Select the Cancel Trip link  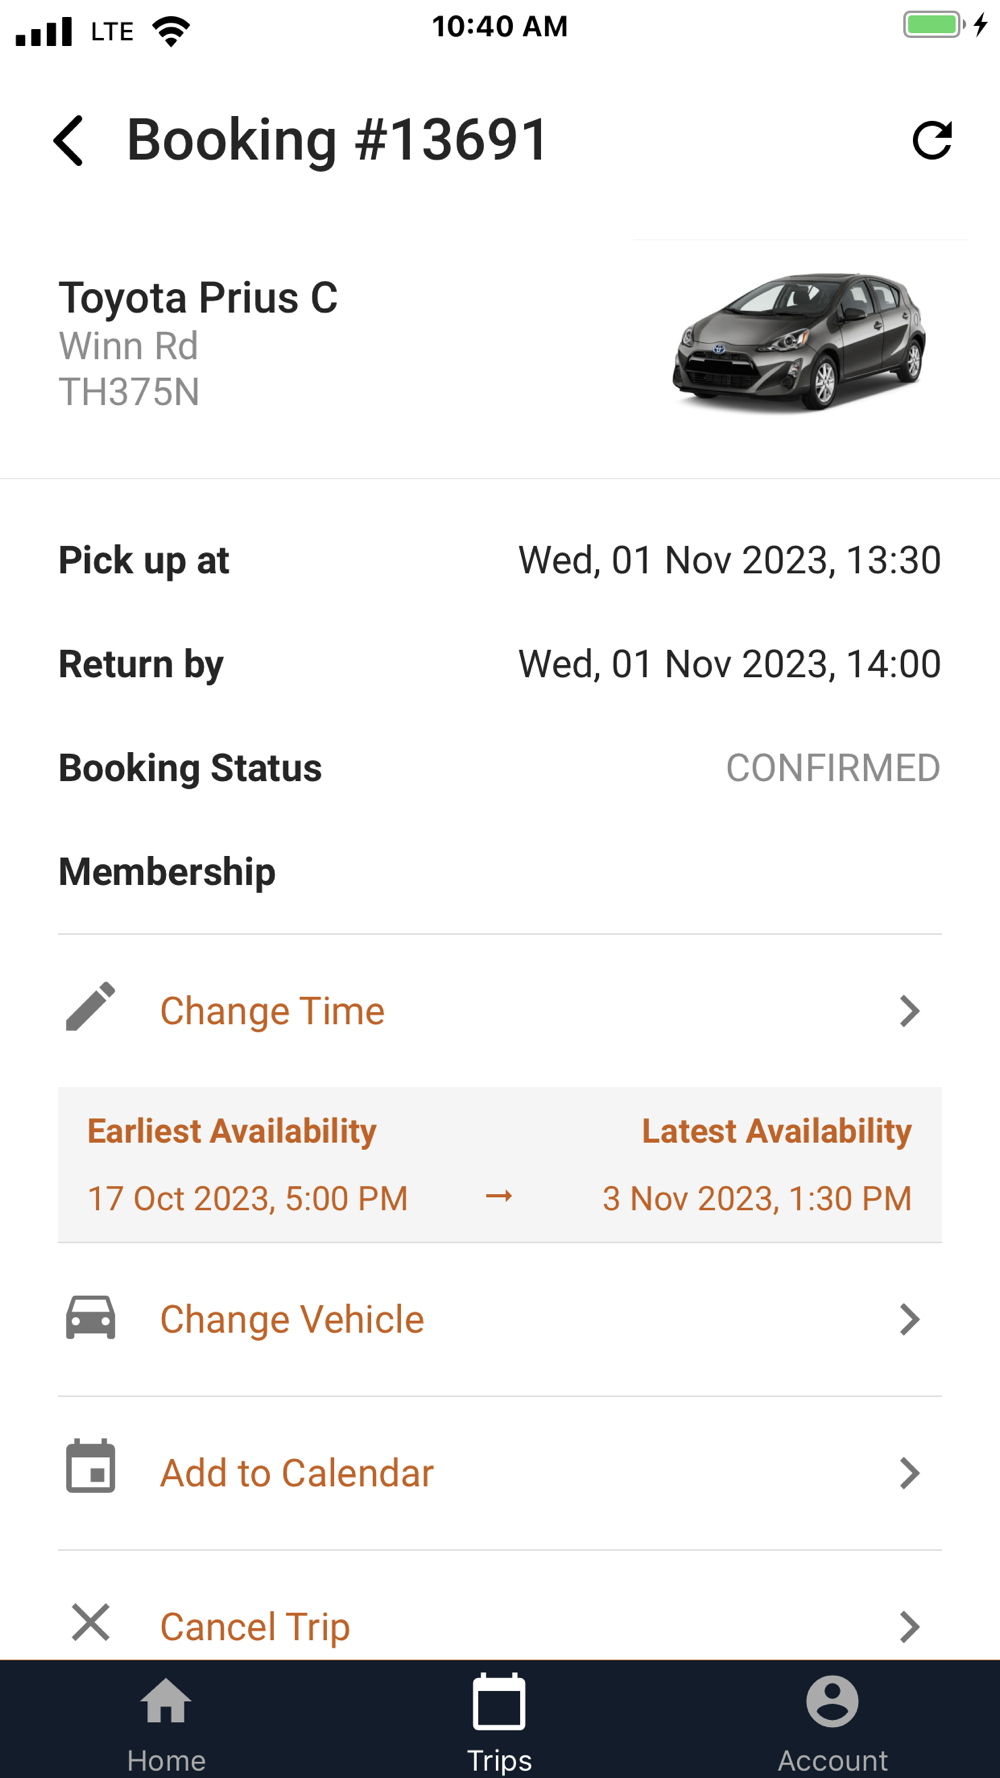point(255,1627)
